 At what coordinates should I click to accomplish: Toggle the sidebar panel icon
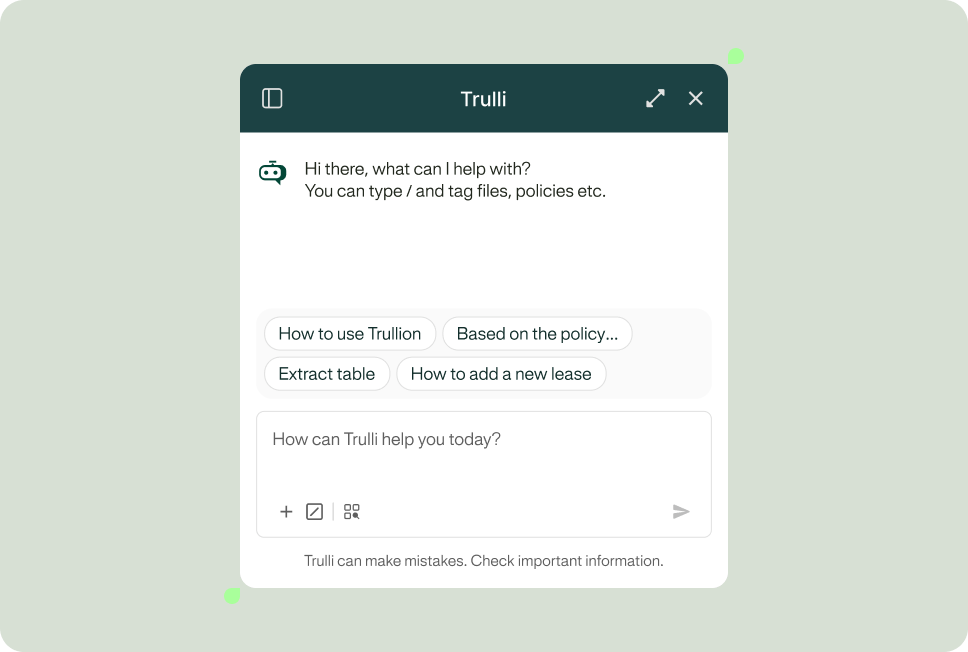272,98
